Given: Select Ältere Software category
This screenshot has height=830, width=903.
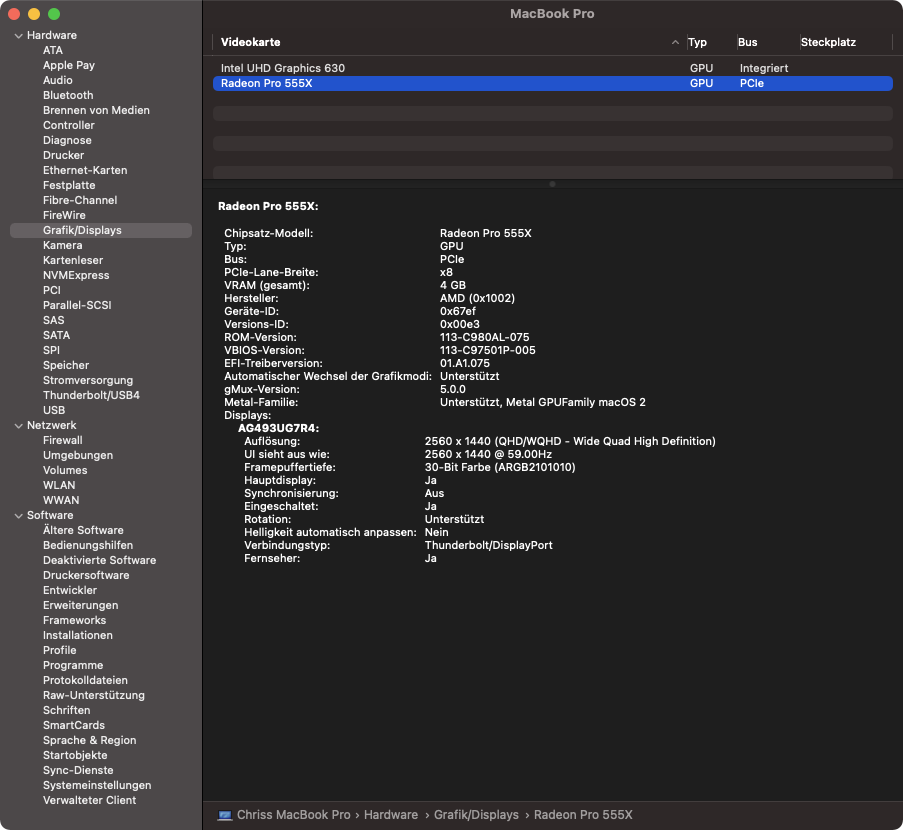Looking at the screenshot, I should coord(83,530).
